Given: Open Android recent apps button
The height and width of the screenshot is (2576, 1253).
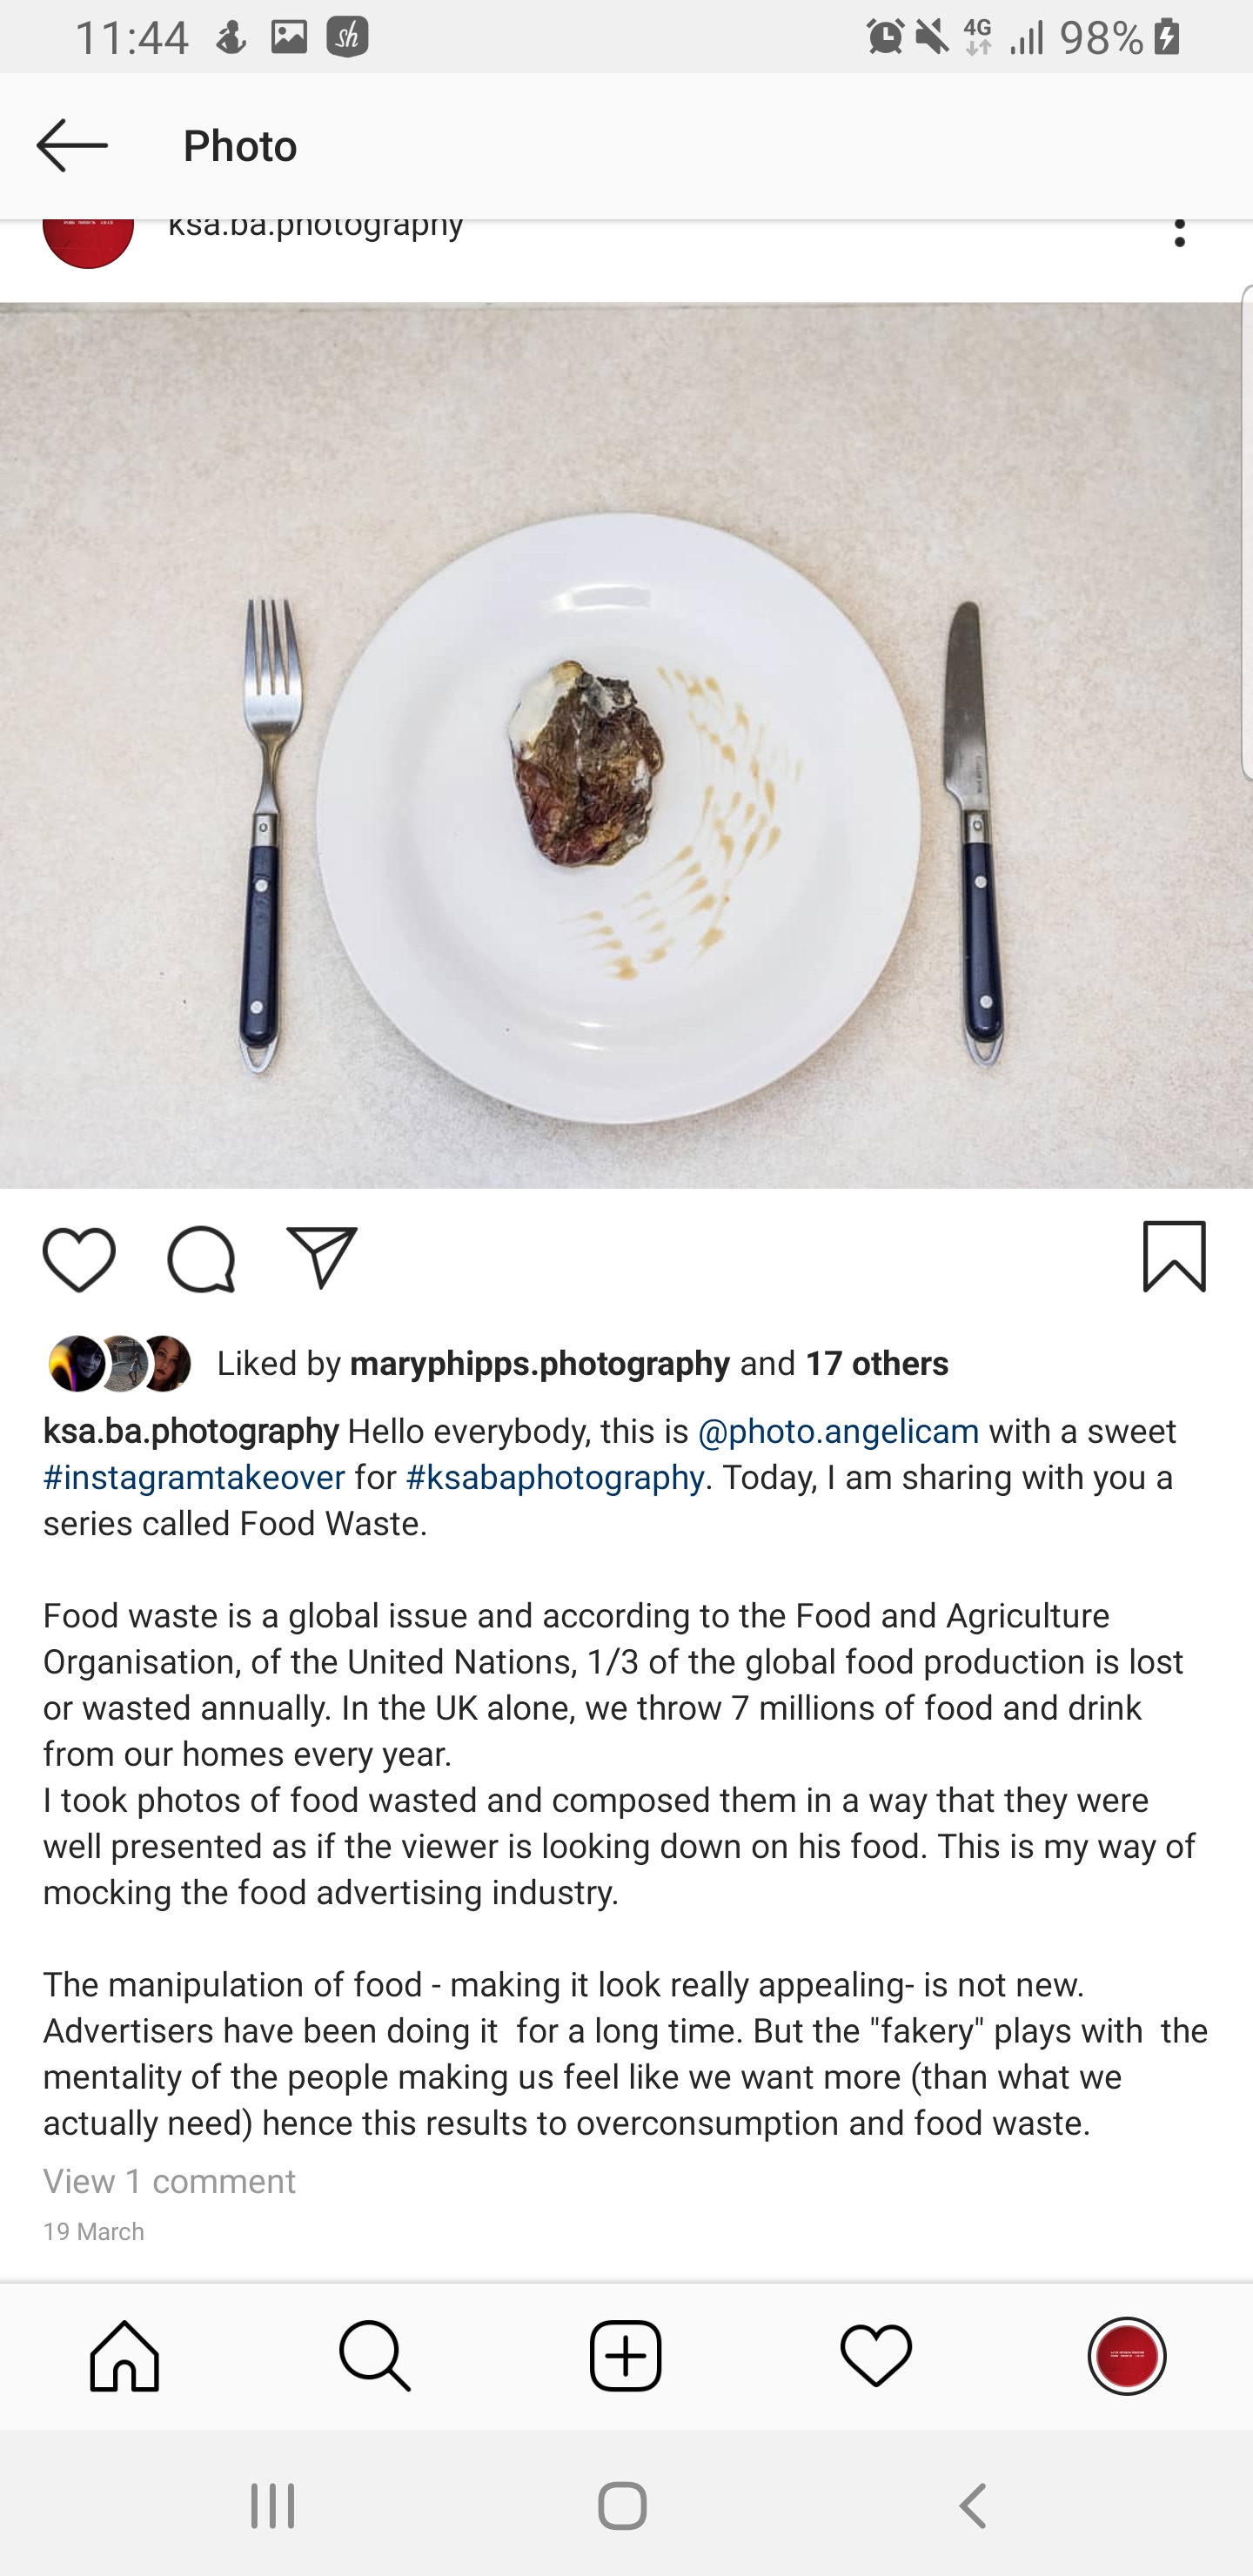Looking at the screenshot, I should (x=272, y=2506).
